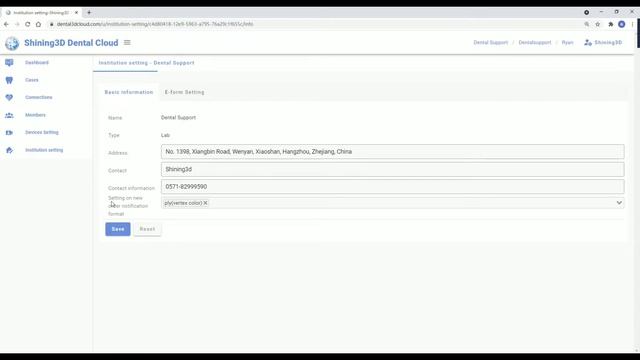Open the Dashboard menu item
The height and width of the screenshot is (360, 640).
point(37,62)
